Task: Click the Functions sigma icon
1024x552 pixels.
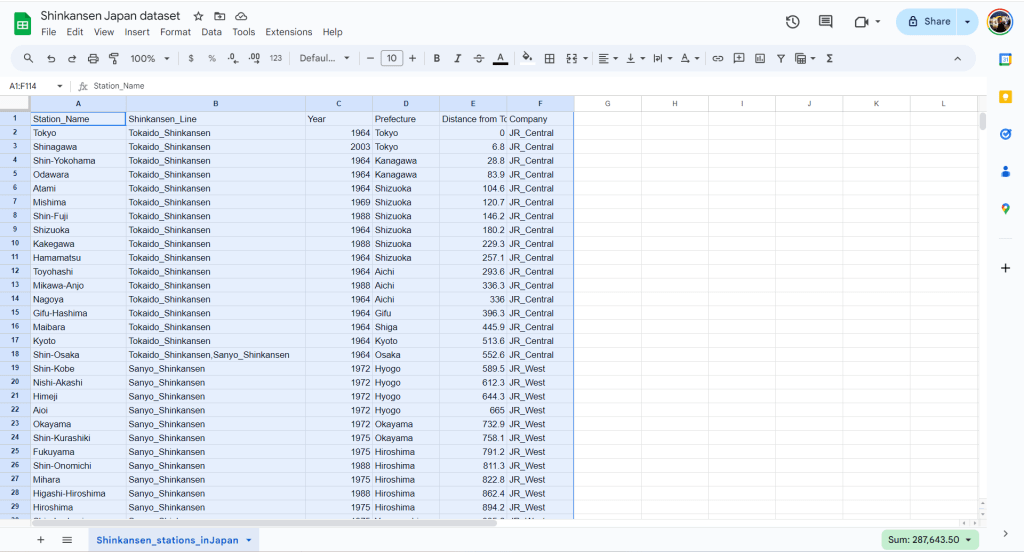Action: click(830, 58)
